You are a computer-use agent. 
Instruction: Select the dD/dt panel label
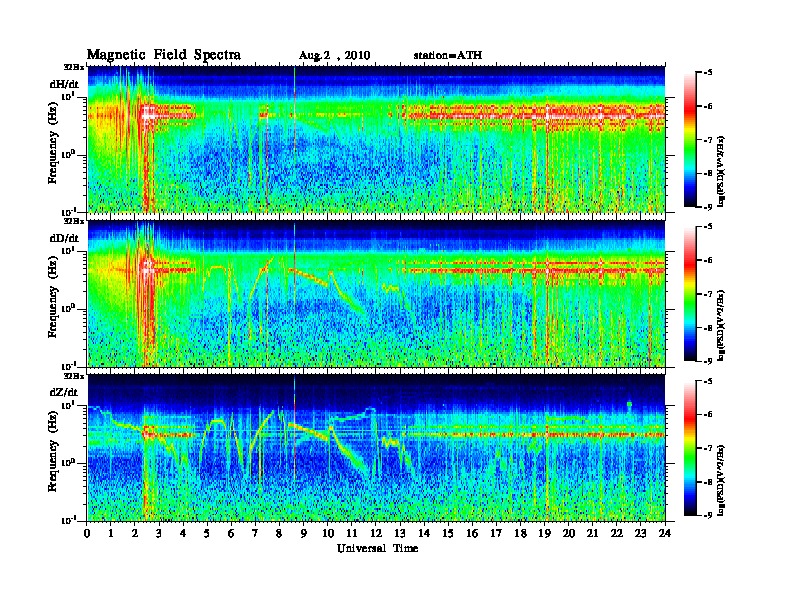tap(64, 238)
